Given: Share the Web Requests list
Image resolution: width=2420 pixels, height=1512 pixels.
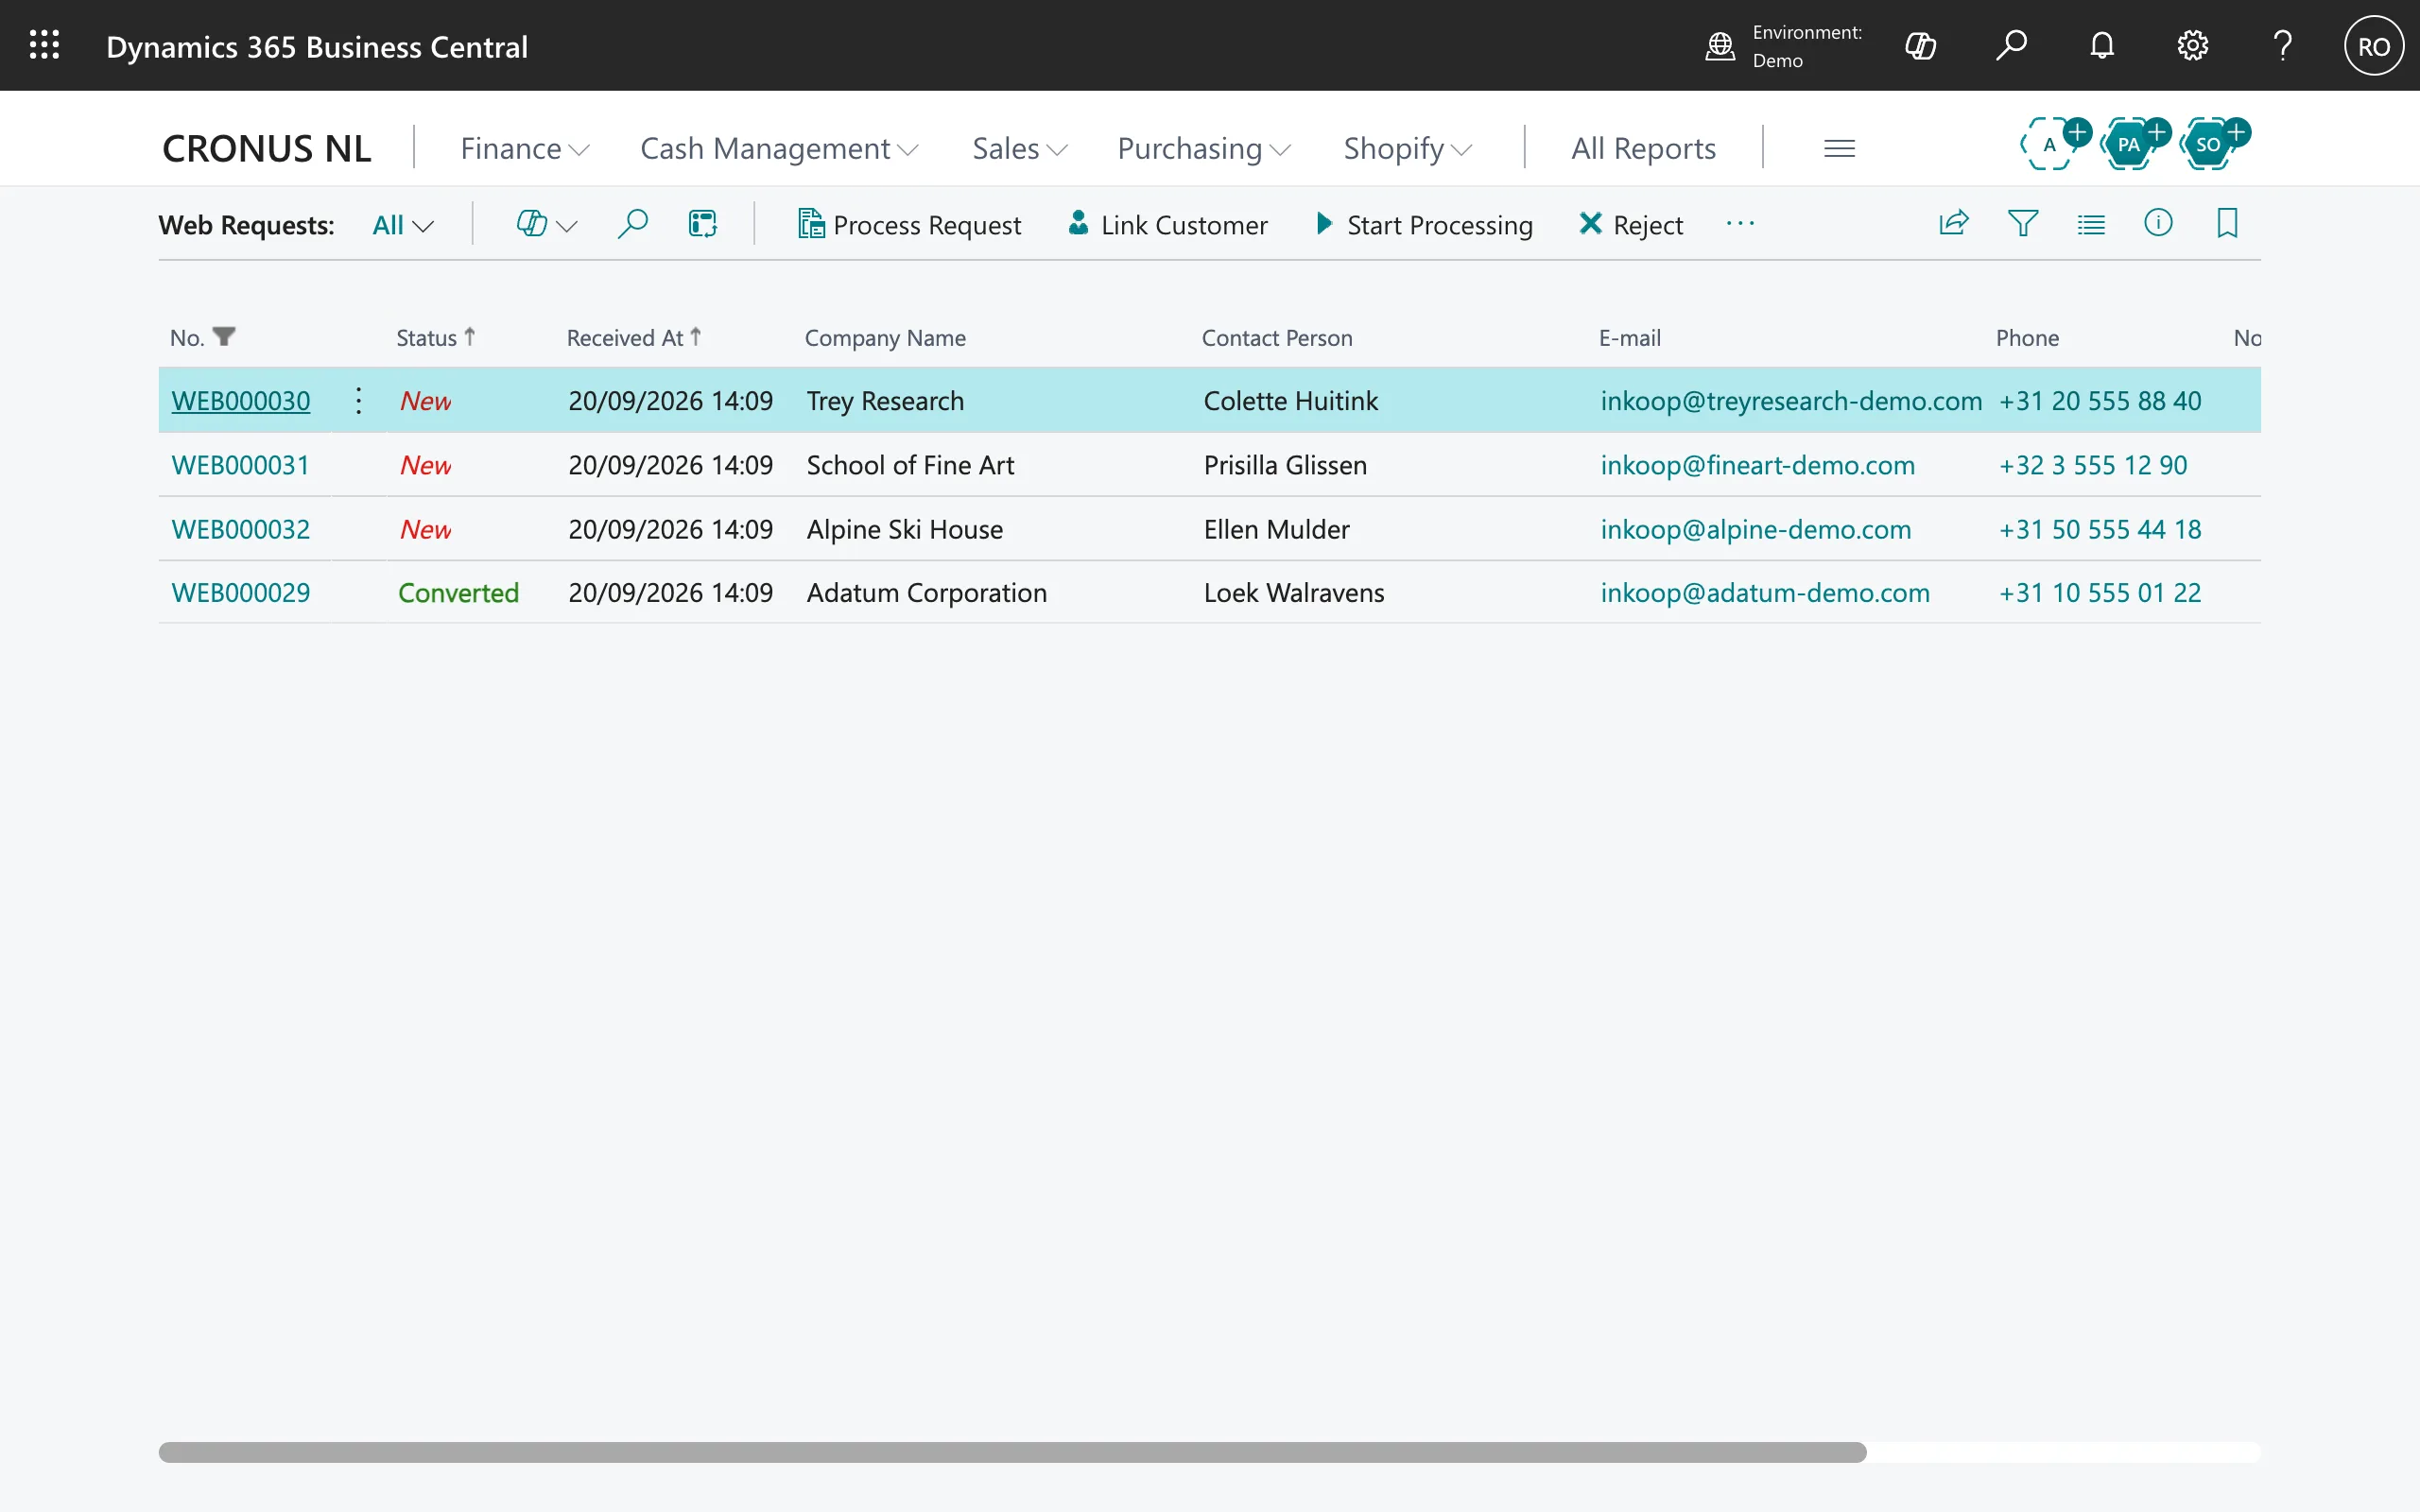Looking at the screenshot, I should pos(1954,223).
